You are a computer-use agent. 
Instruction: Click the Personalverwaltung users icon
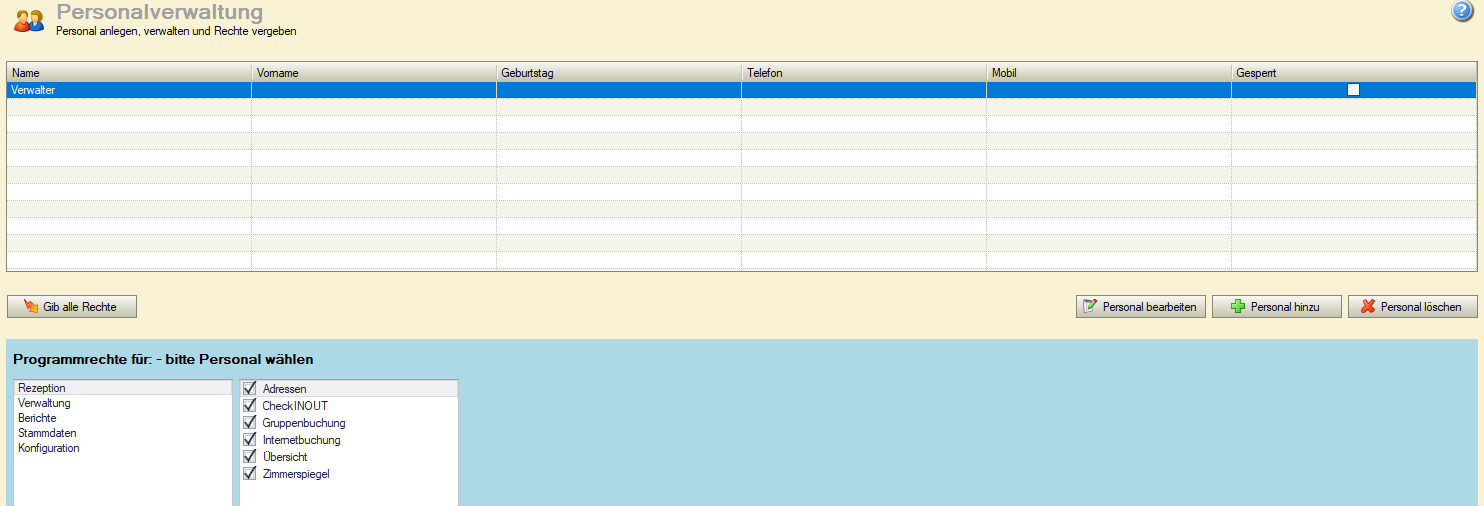pyautogui.click(x=29, y=19)
